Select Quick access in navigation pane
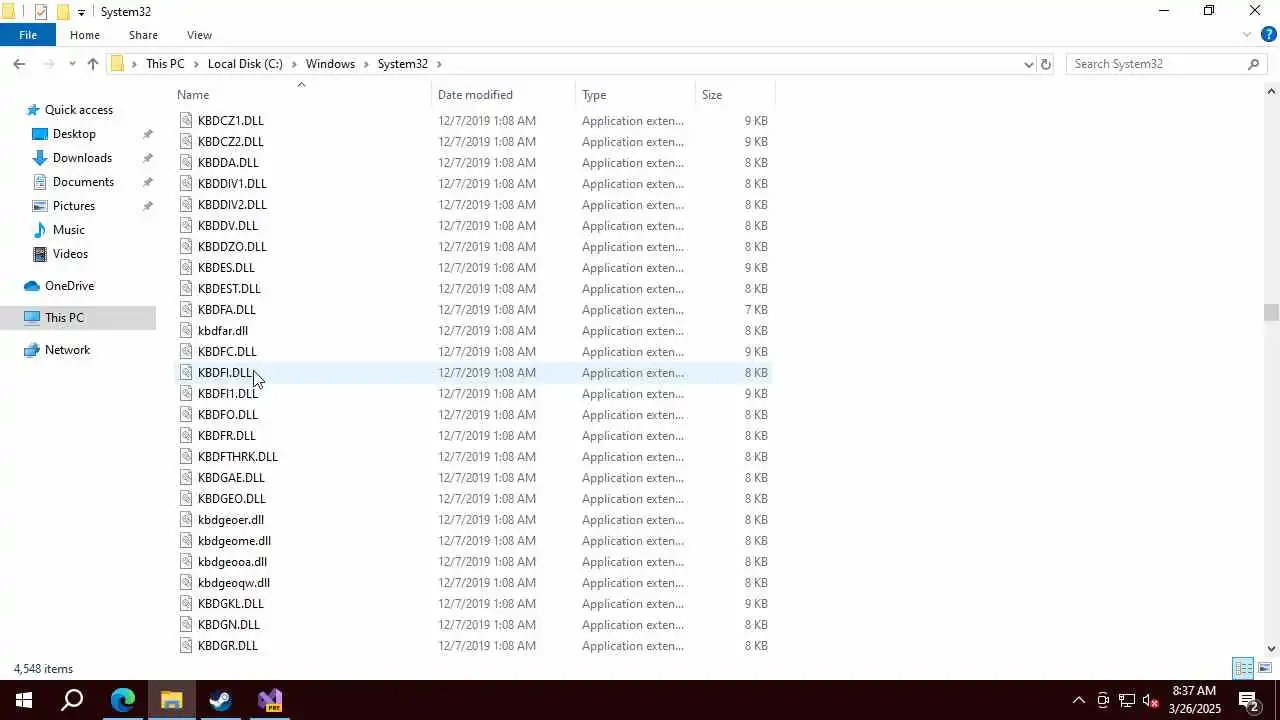 click(78, 110)
